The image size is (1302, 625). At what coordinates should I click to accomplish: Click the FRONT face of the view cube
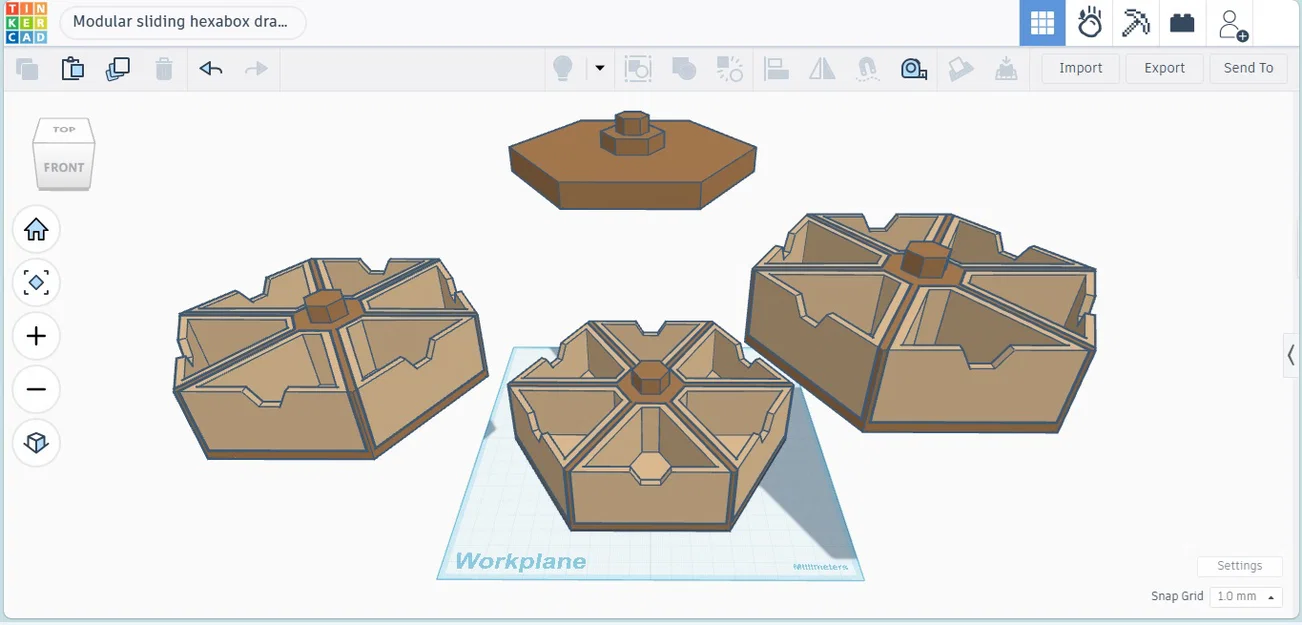tap(64, 168)
